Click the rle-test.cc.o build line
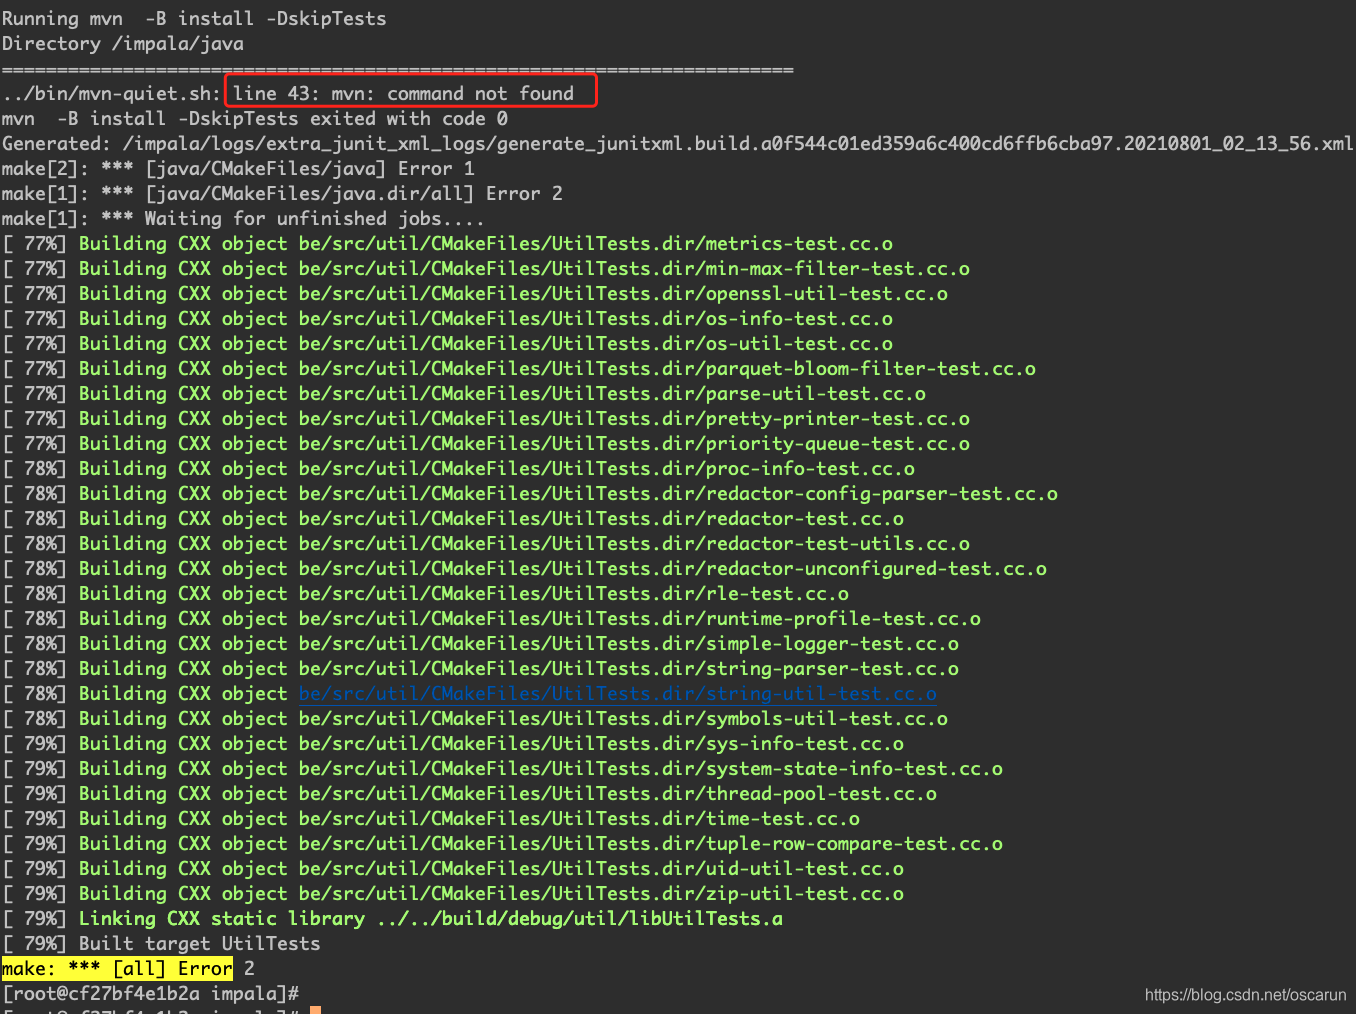 click(426, 594)
